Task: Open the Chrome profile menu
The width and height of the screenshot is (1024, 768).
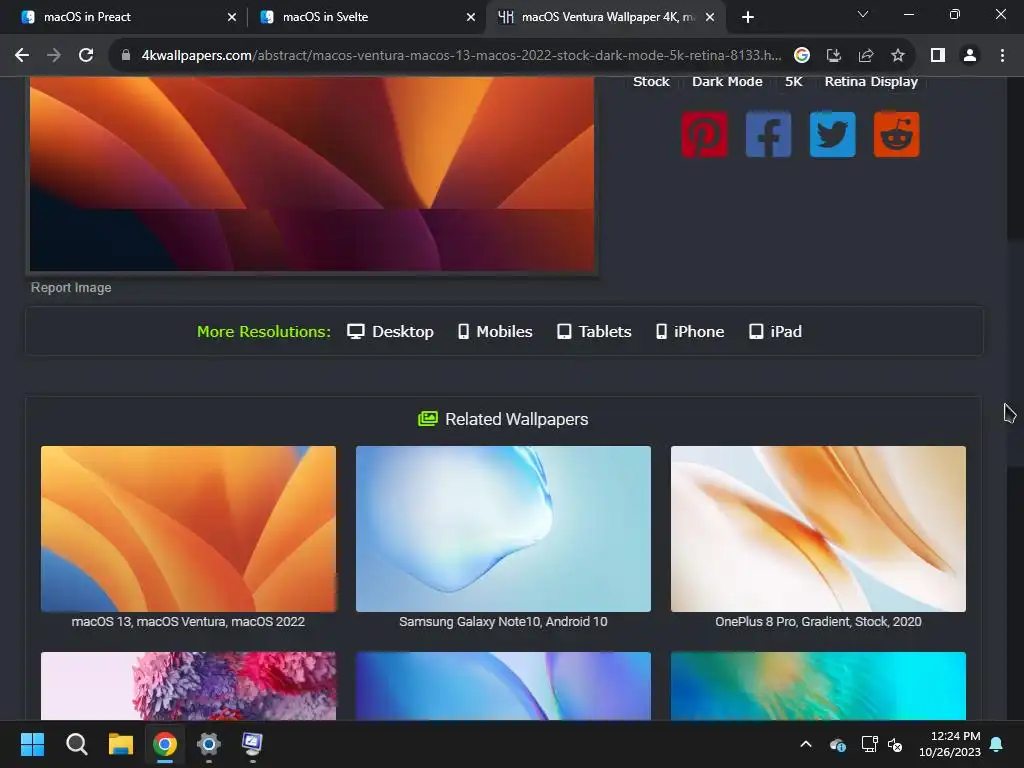Action: (x=970, y=56)
